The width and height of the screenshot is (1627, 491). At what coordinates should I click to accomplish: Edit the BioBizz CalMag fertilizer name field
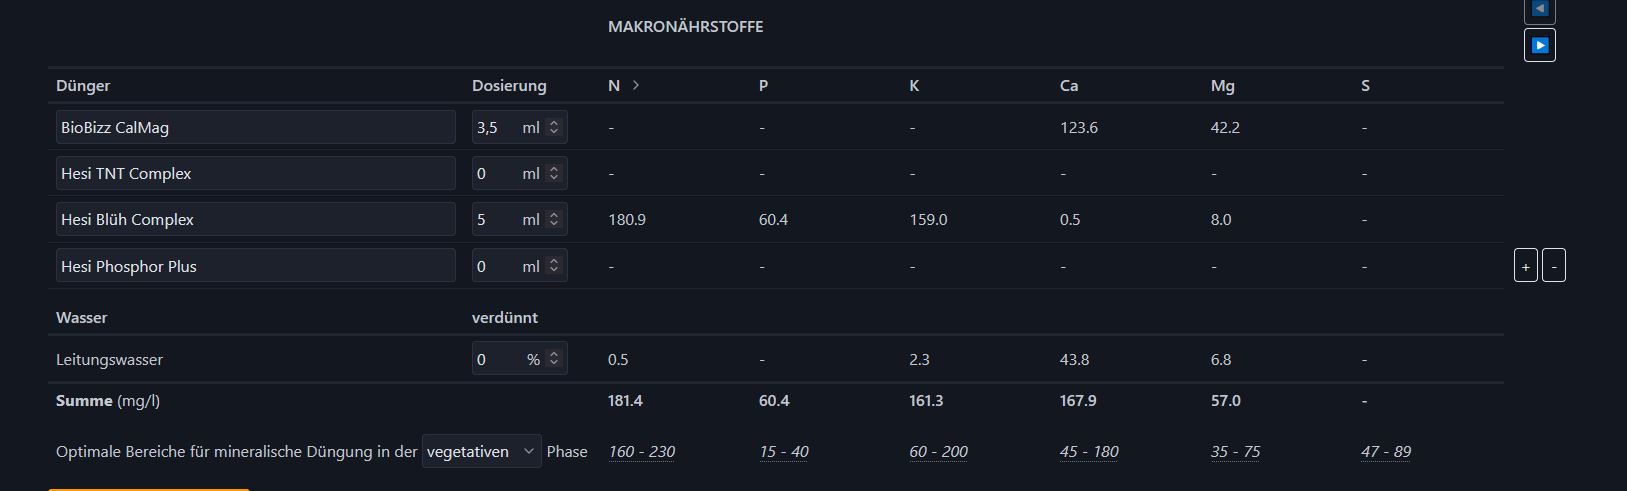tap(255, 127)
